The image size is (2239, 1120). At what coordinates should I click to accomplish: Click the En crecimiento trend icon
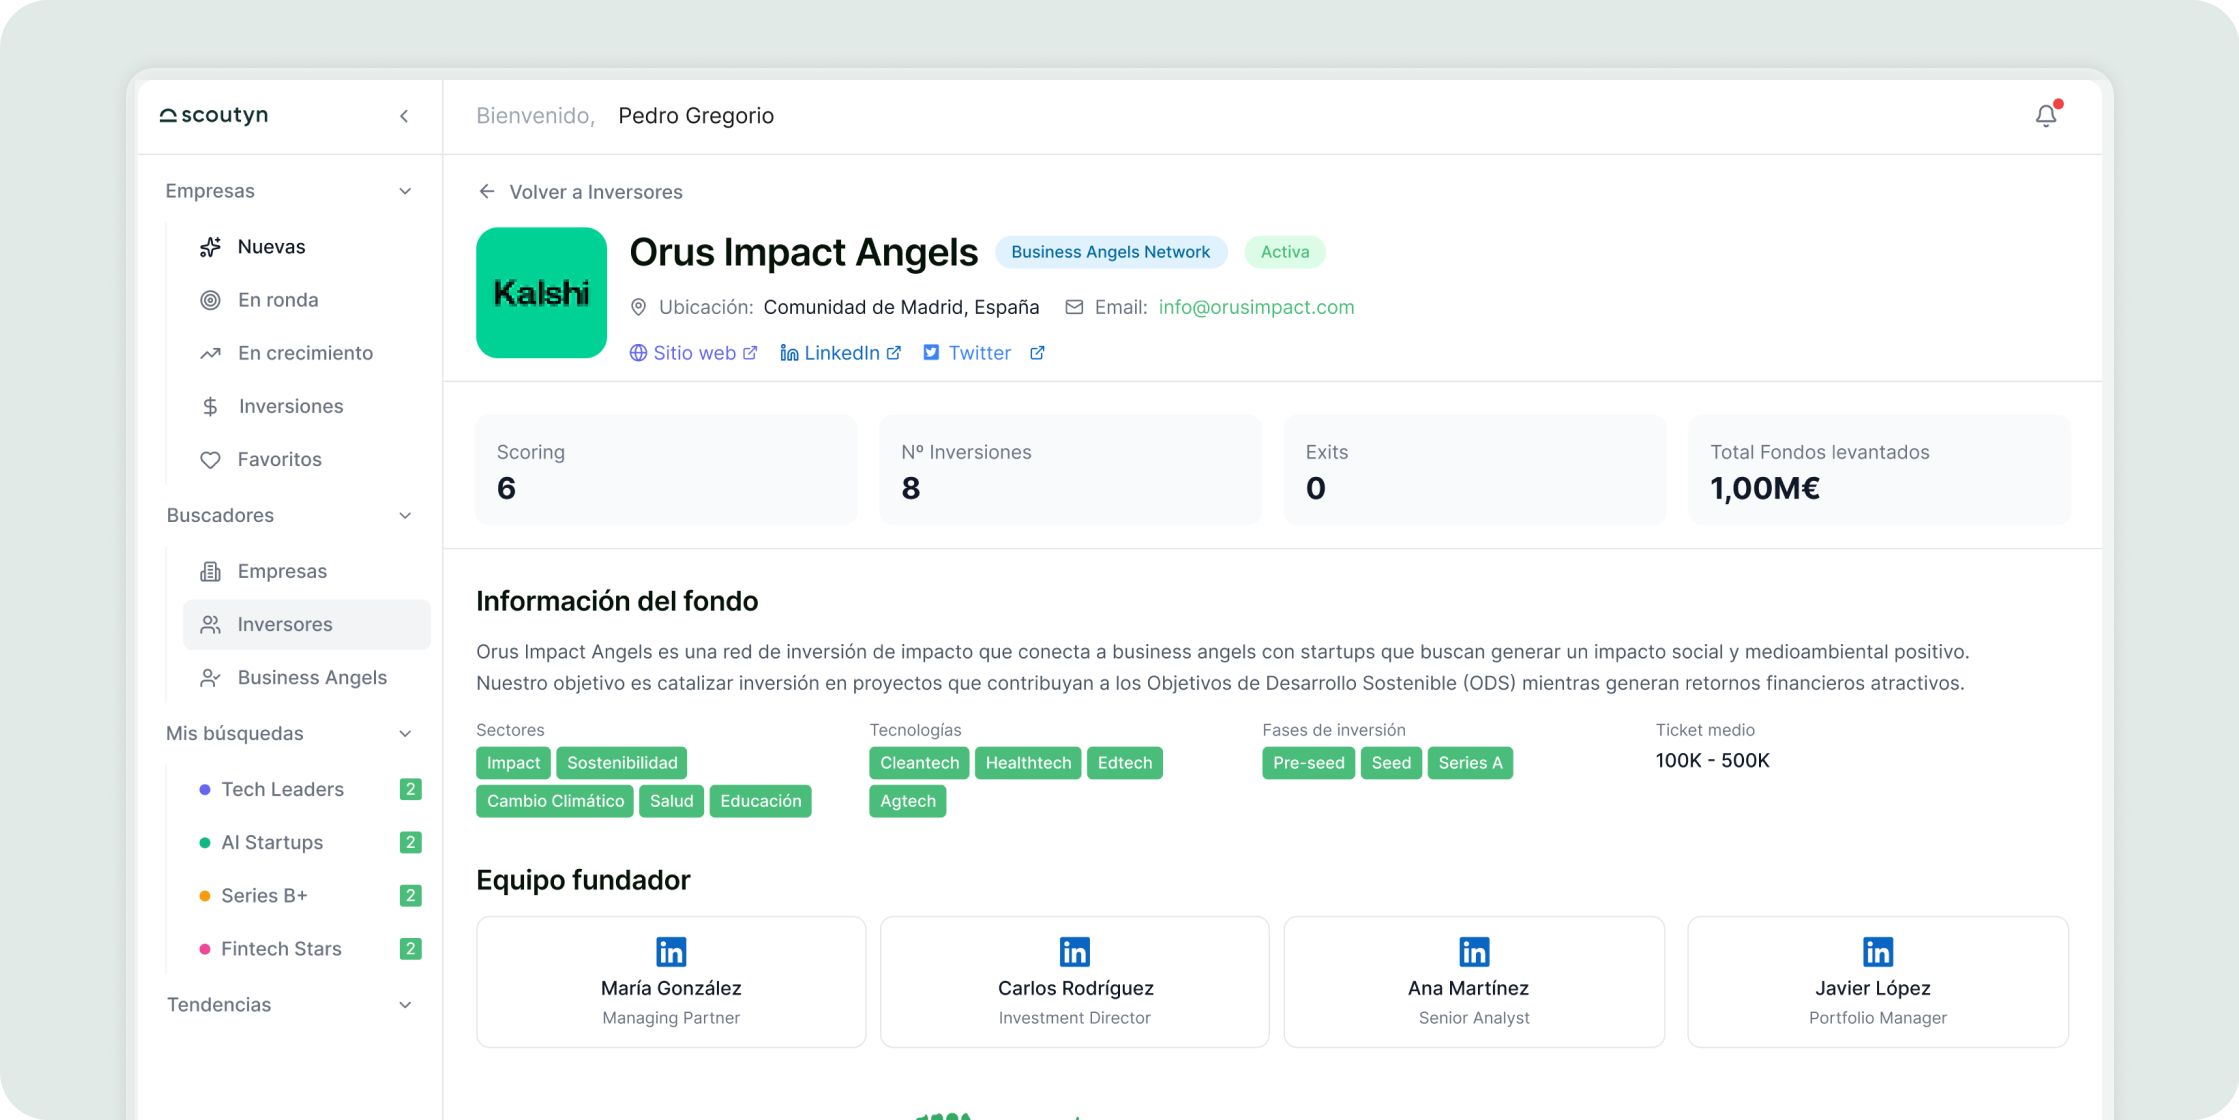point(210,353)
